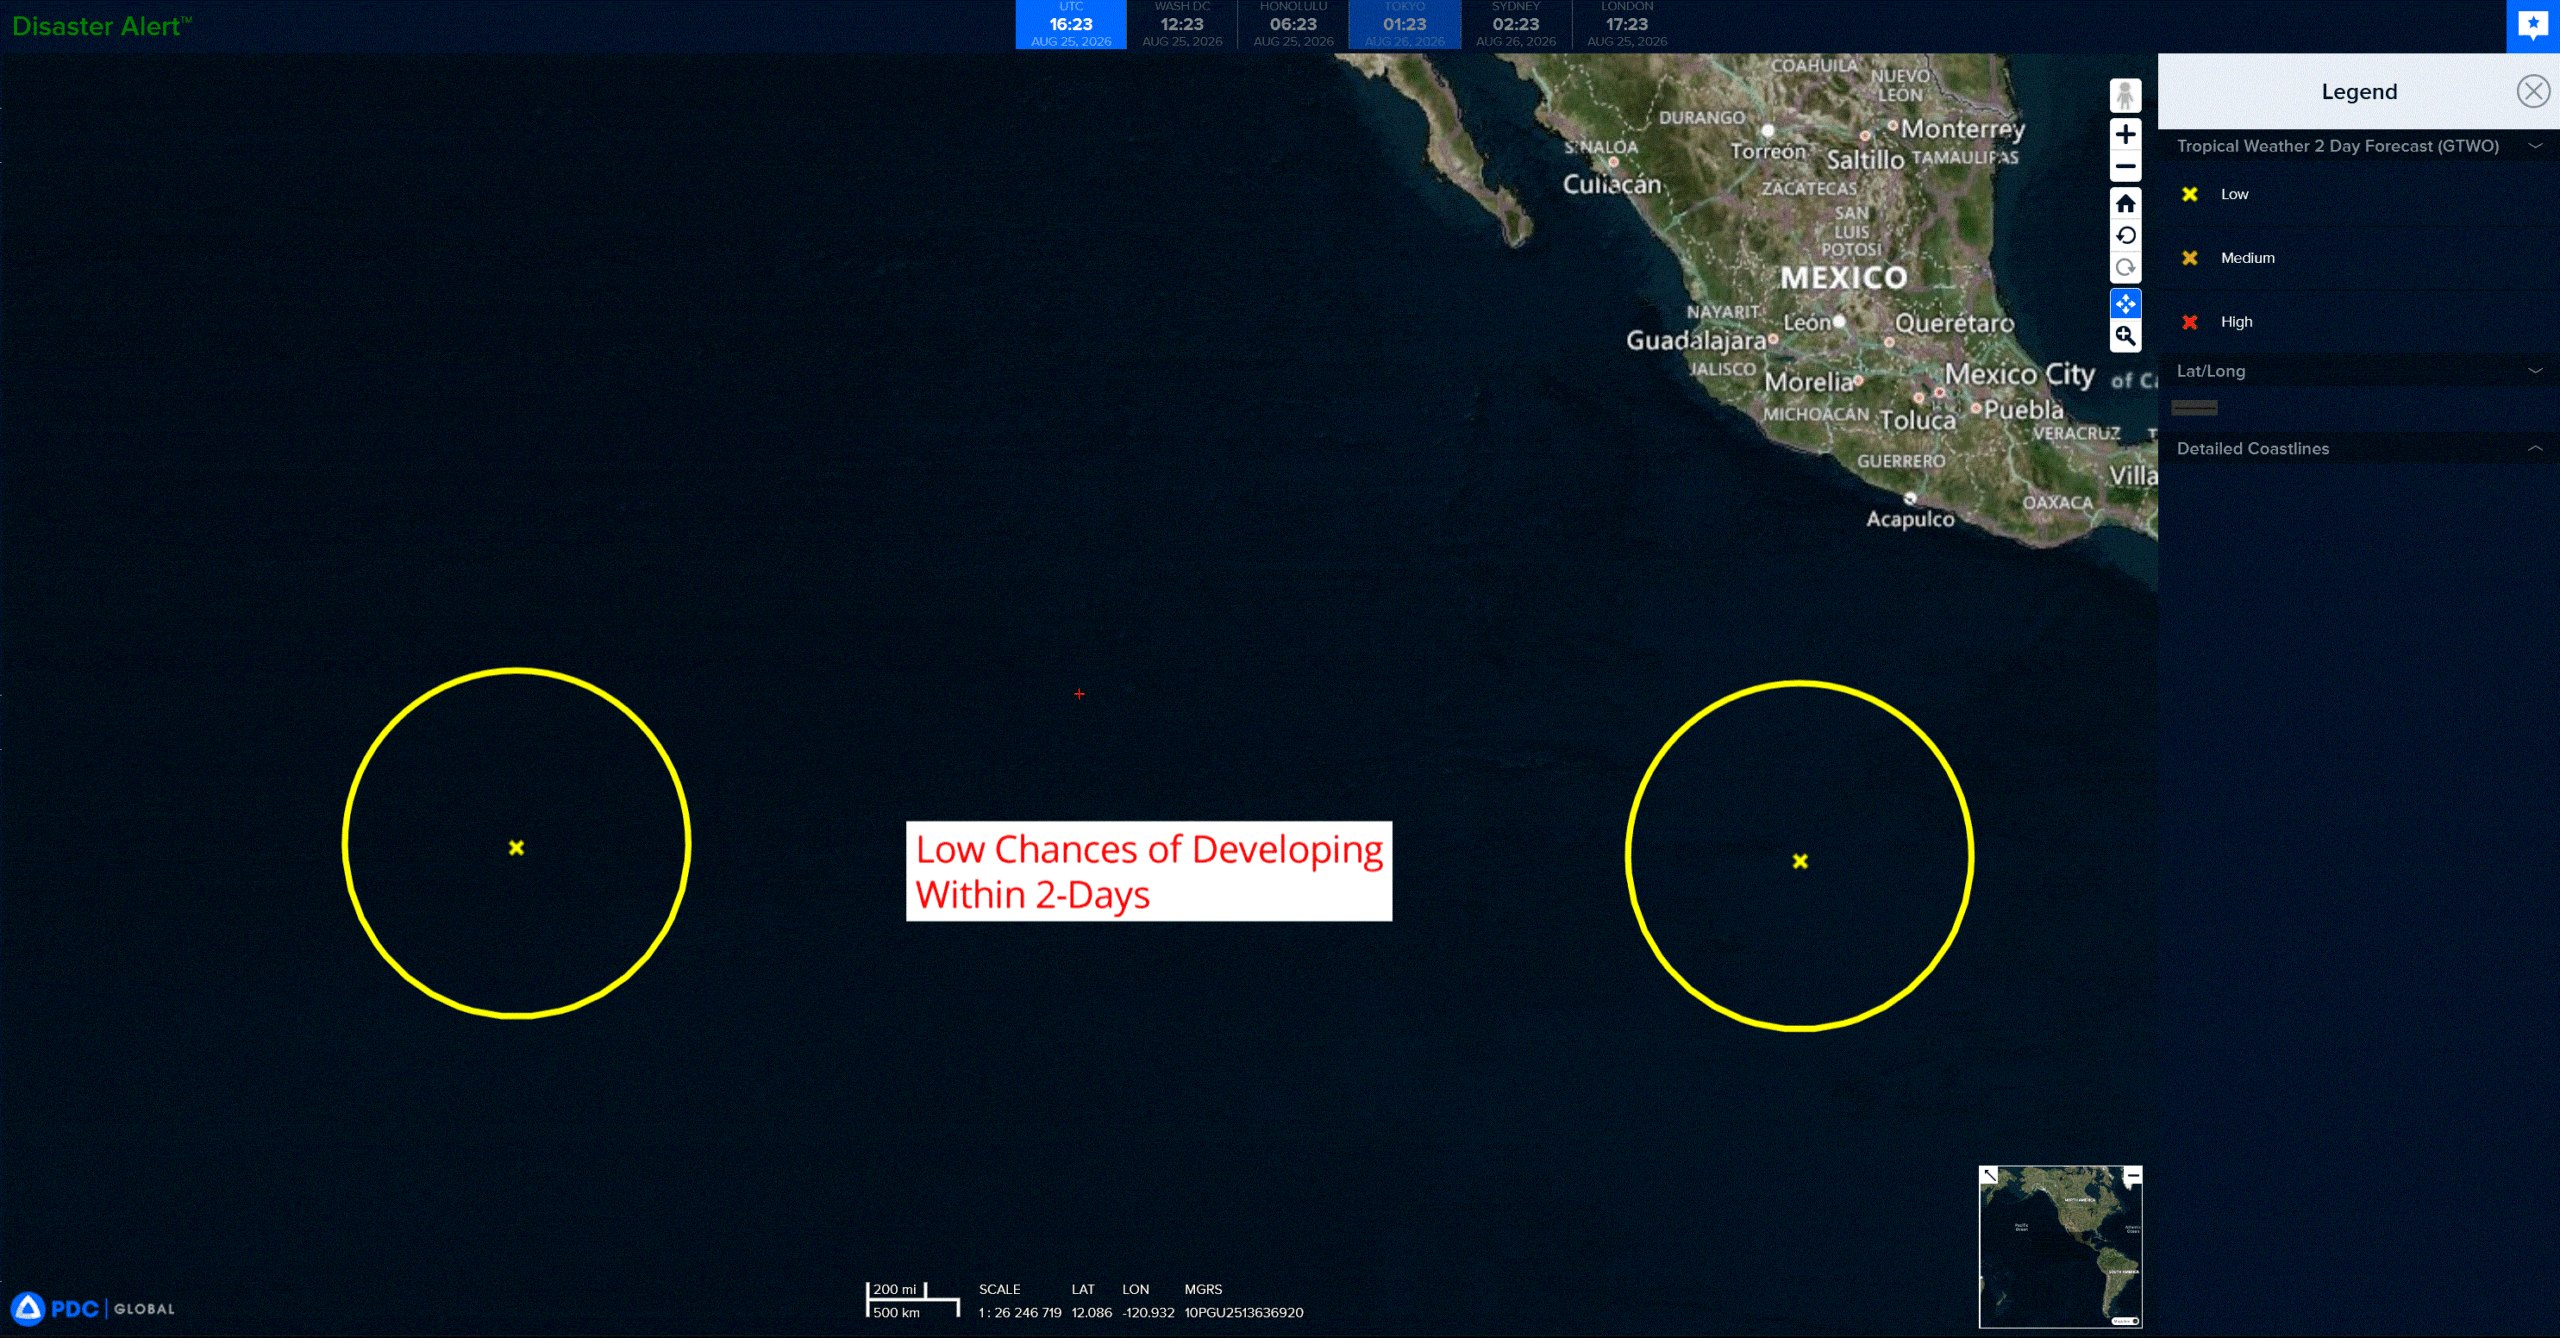This screenshot has width=2560, height=1338.
Task: Click the longitude value -120.932
Action: pyautogui.click(x=1148, y=1313)
